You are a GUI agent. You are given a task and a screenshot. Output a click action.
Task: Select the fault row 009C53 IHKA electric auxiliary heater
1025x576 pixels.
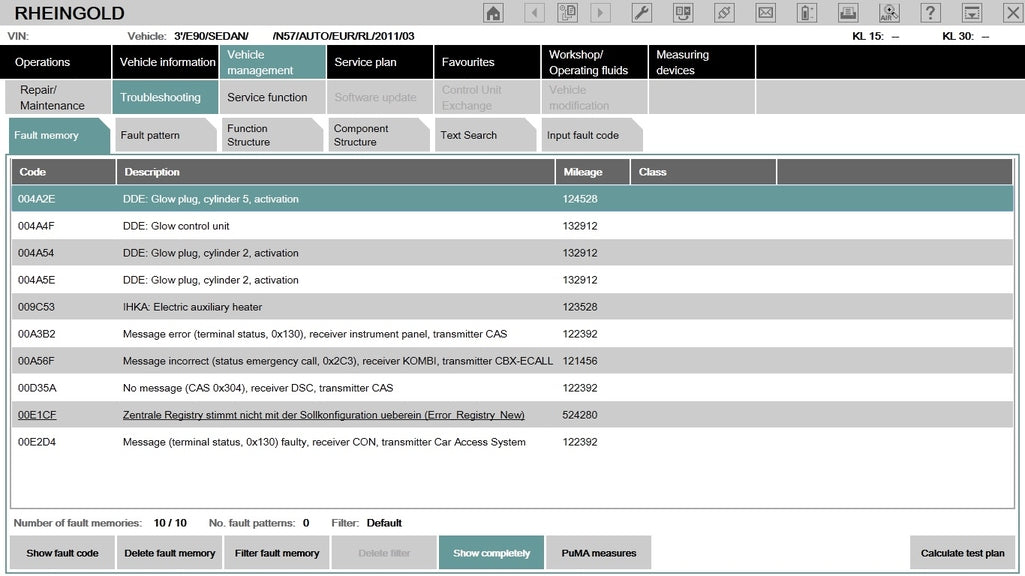click(x=300, y=307)
